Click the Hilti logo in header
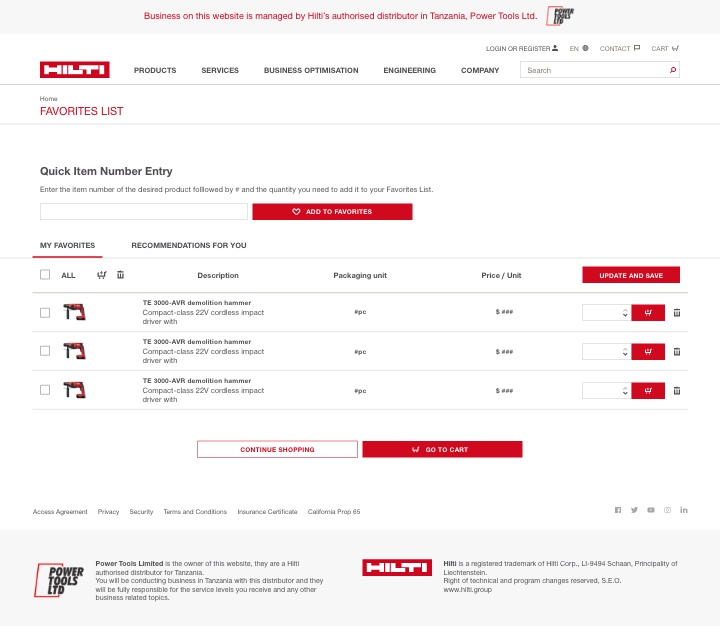The image size is (720, 626). (74, 70)
